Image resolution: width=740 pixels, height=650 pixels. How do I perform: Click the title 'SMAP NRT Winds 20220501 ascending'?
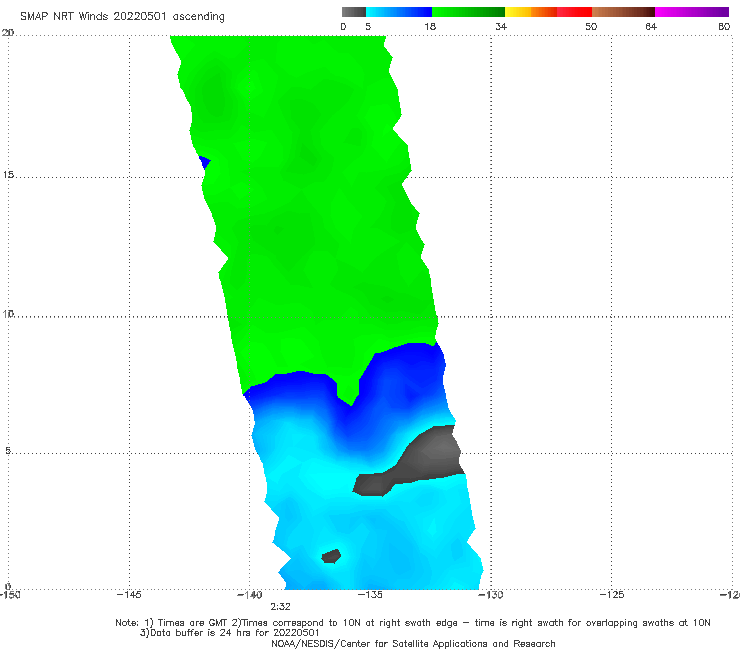(122, 17)
